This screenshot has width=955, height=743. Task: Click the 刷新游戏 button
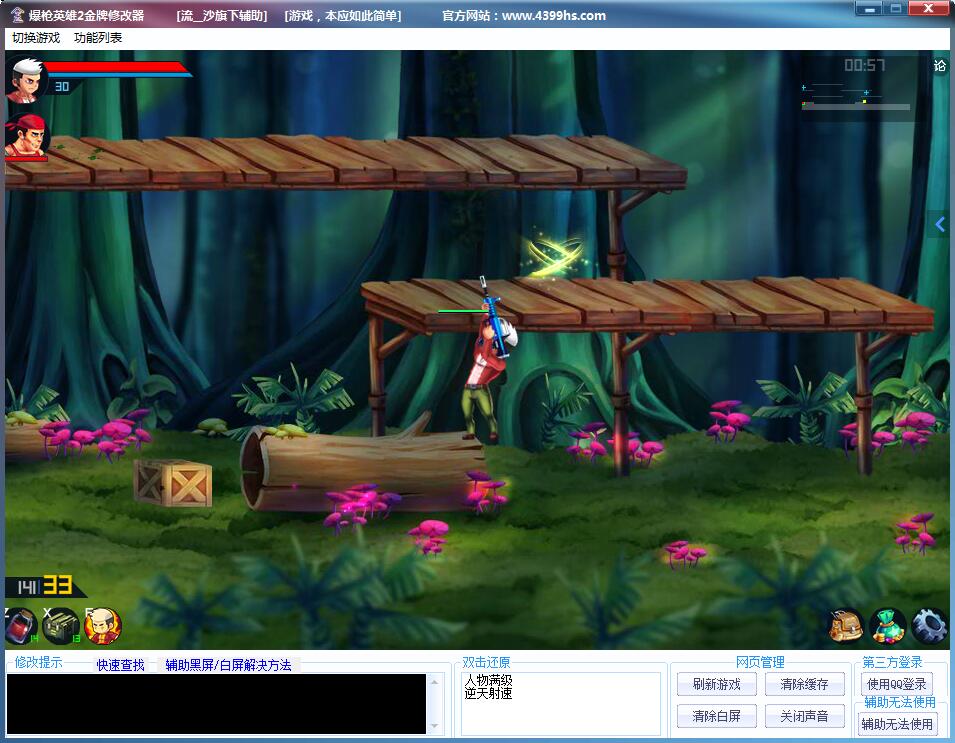pos(716,684)
